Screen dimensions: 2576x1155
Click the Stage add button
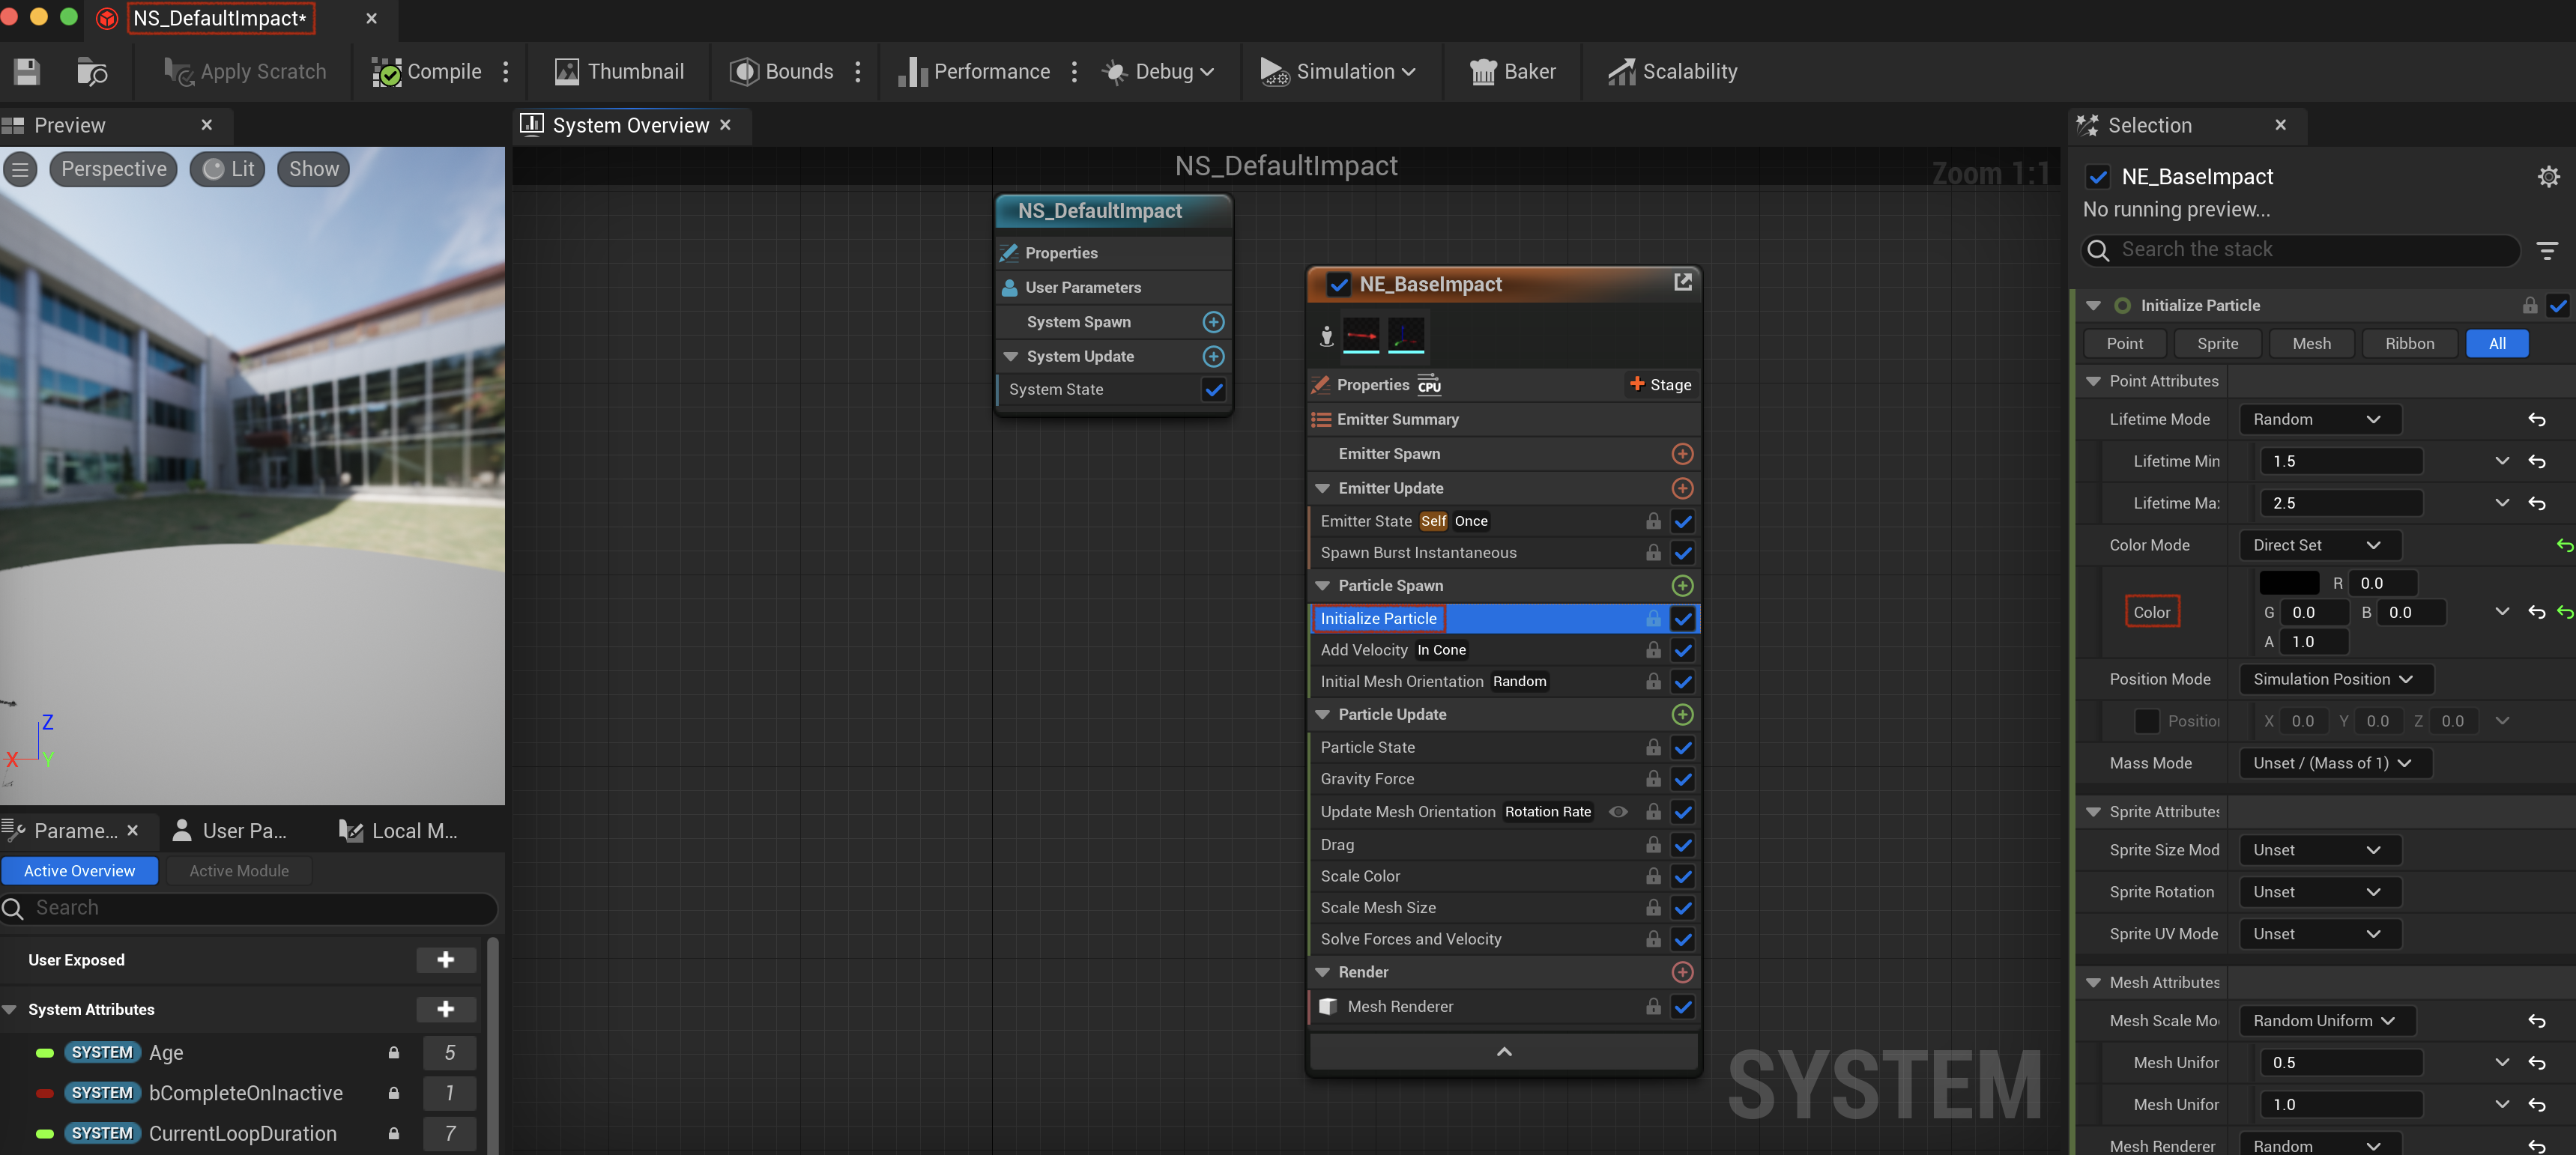(x=1660, y=385)
